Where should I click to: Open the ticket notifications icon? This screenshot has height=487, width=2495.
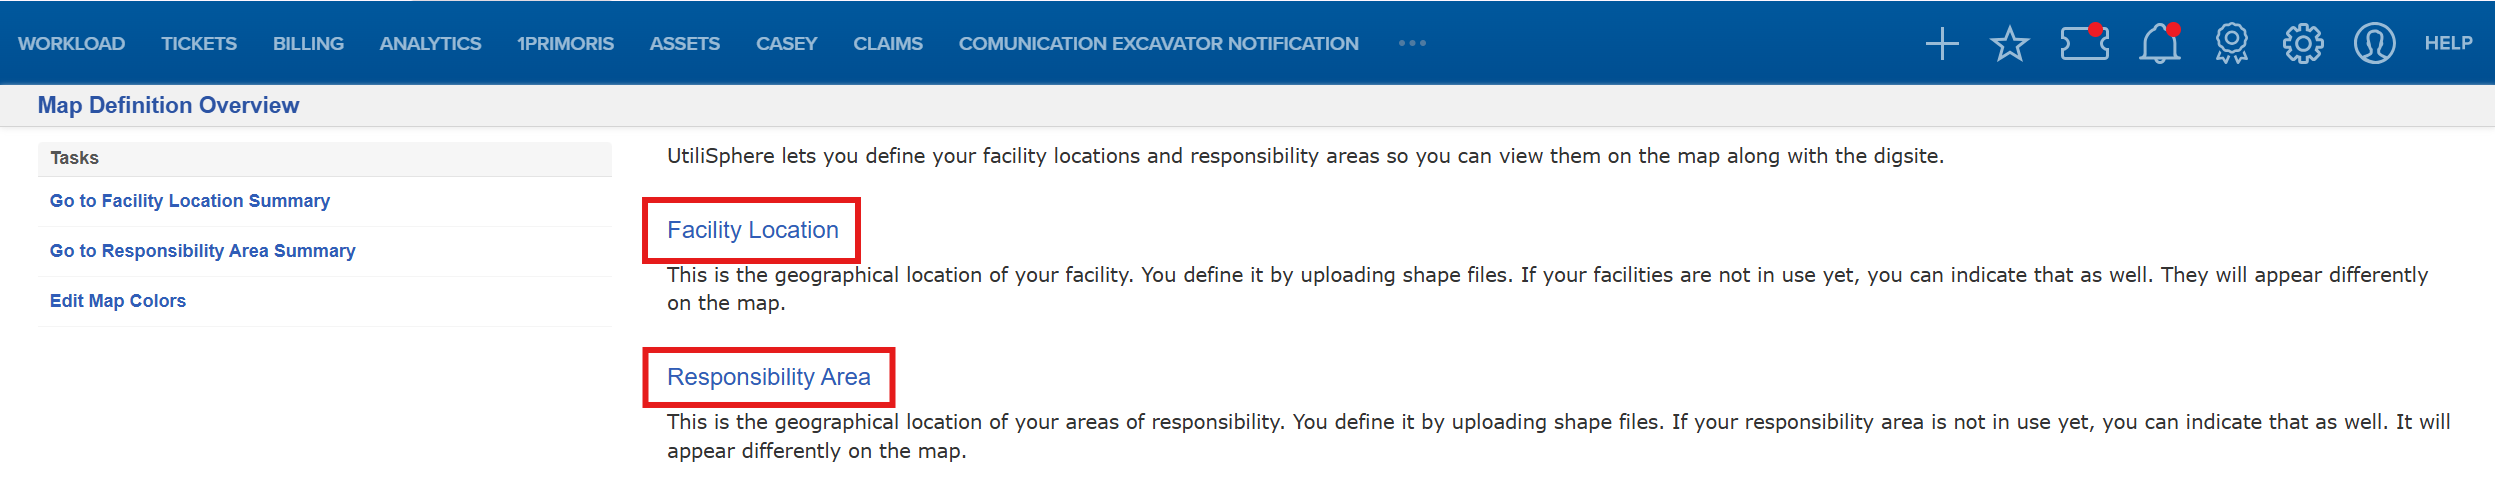click(x=2084, y=43)
